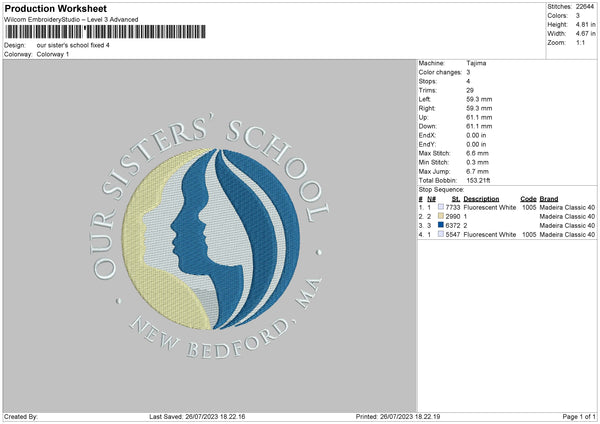
Task: Select the stitch count '5547' in row 4
Action: pyautogui.click(x=453, y=235)
